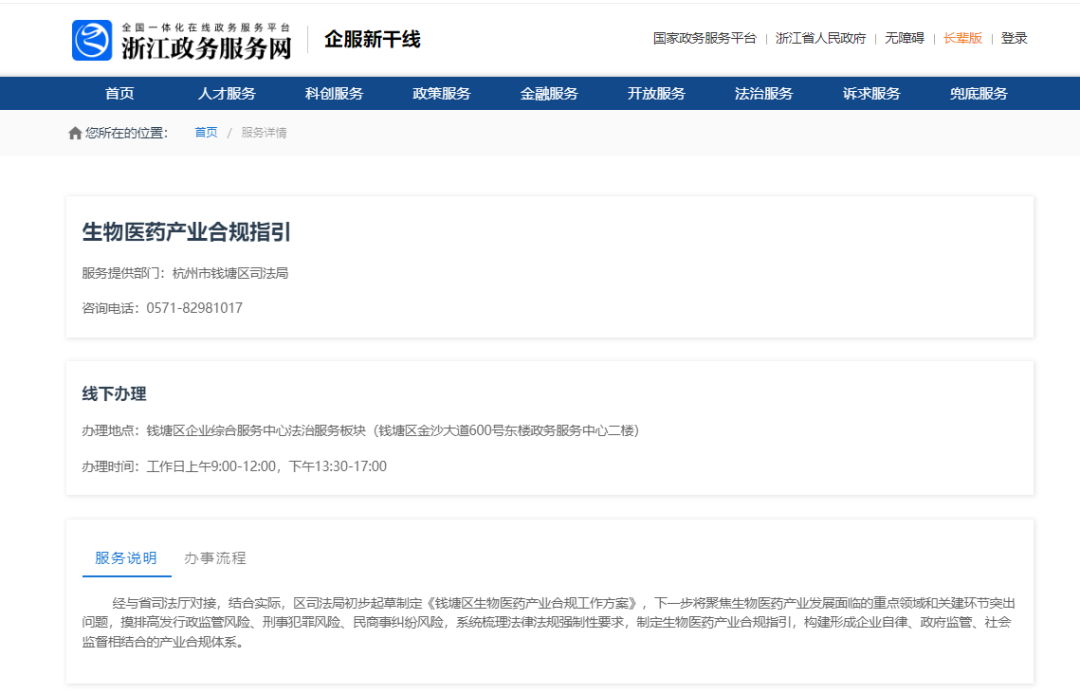Switch to the 办事流程 tab
This screenshot has height=693, width=1080.
[x=215, y=558]
